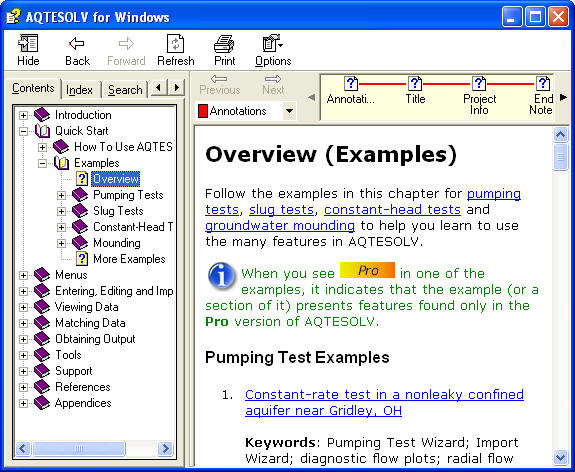Click tree scrollbar left arrow
Image resolution: width=575 pixels, height=472 pixels.
(23, 448)
